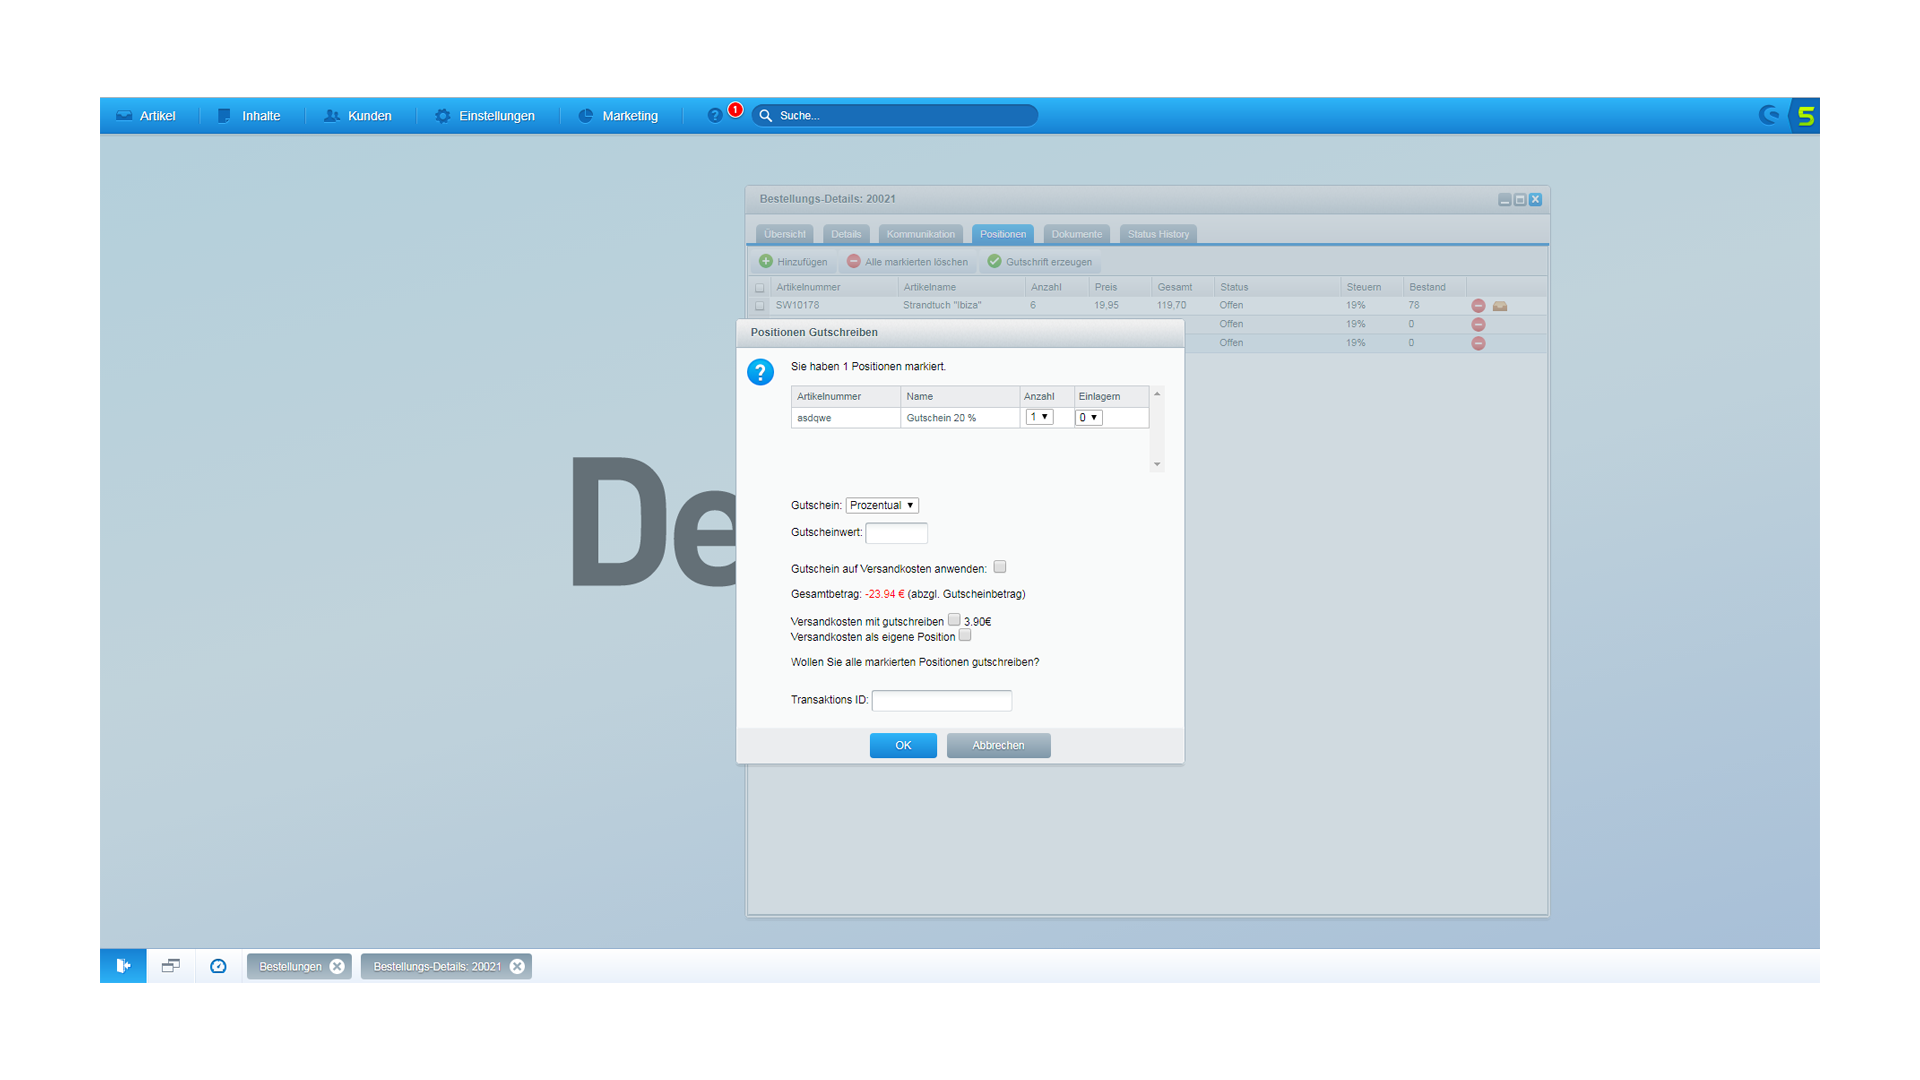Click the logout icon in bottom bar

[123, 966]
